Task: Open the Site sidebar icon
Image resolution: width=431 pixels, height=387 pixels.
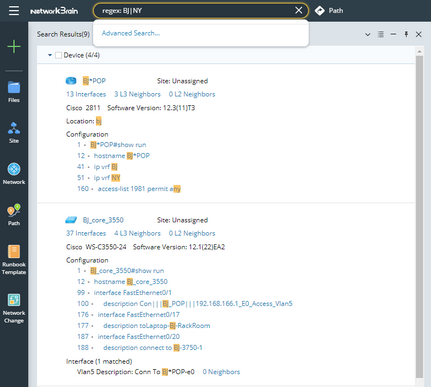Action: point(14,133)
